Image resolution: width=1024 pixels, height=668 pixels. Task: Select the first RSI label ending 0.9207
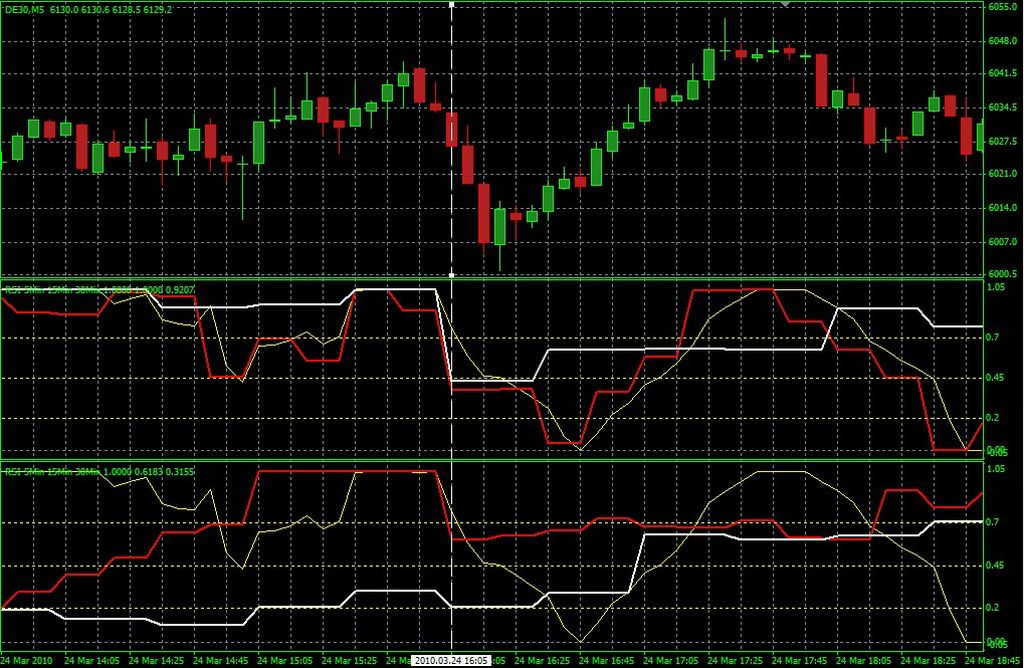point(100,289)
